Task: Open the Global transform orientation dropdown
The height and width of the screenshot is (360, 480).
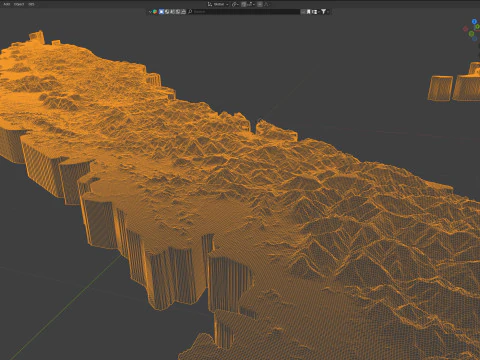Action: click(x=218, y=4)
